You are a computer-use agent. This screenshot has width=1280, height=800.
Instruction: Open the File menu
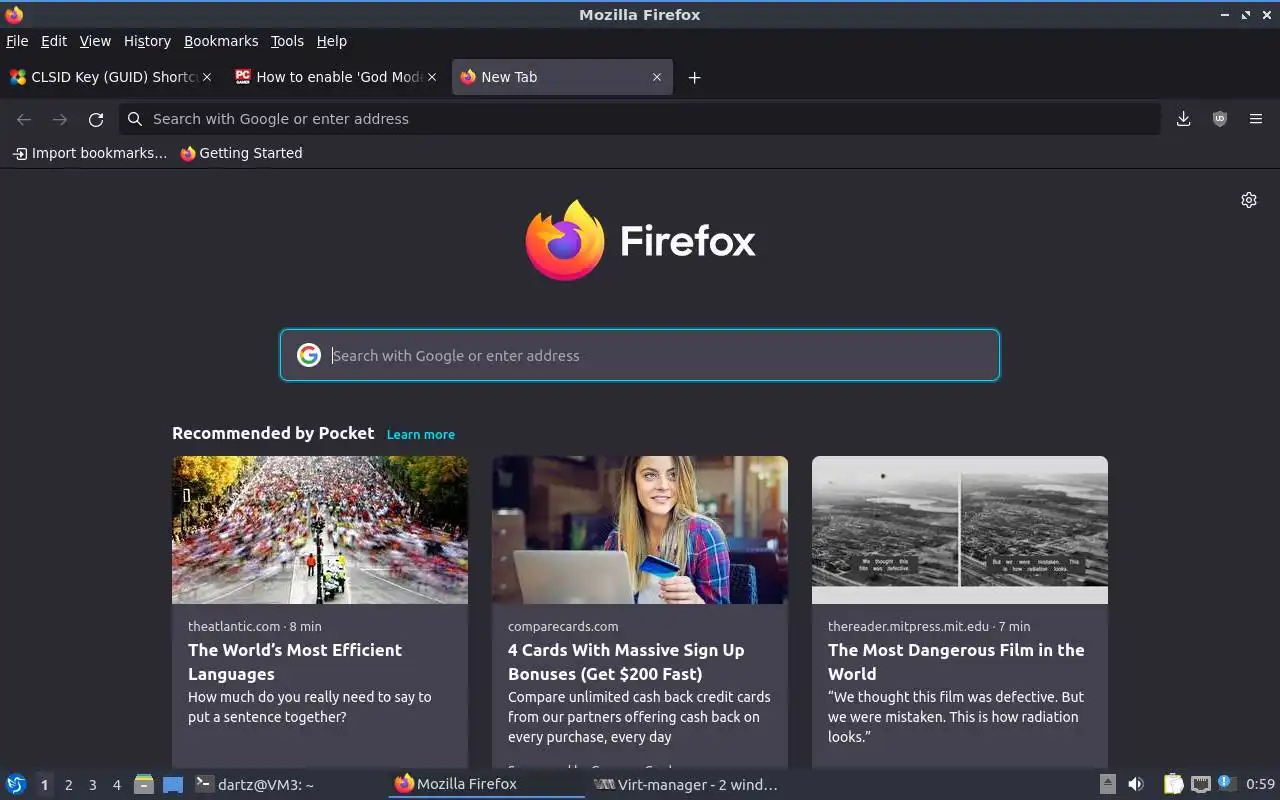(17, 41)
